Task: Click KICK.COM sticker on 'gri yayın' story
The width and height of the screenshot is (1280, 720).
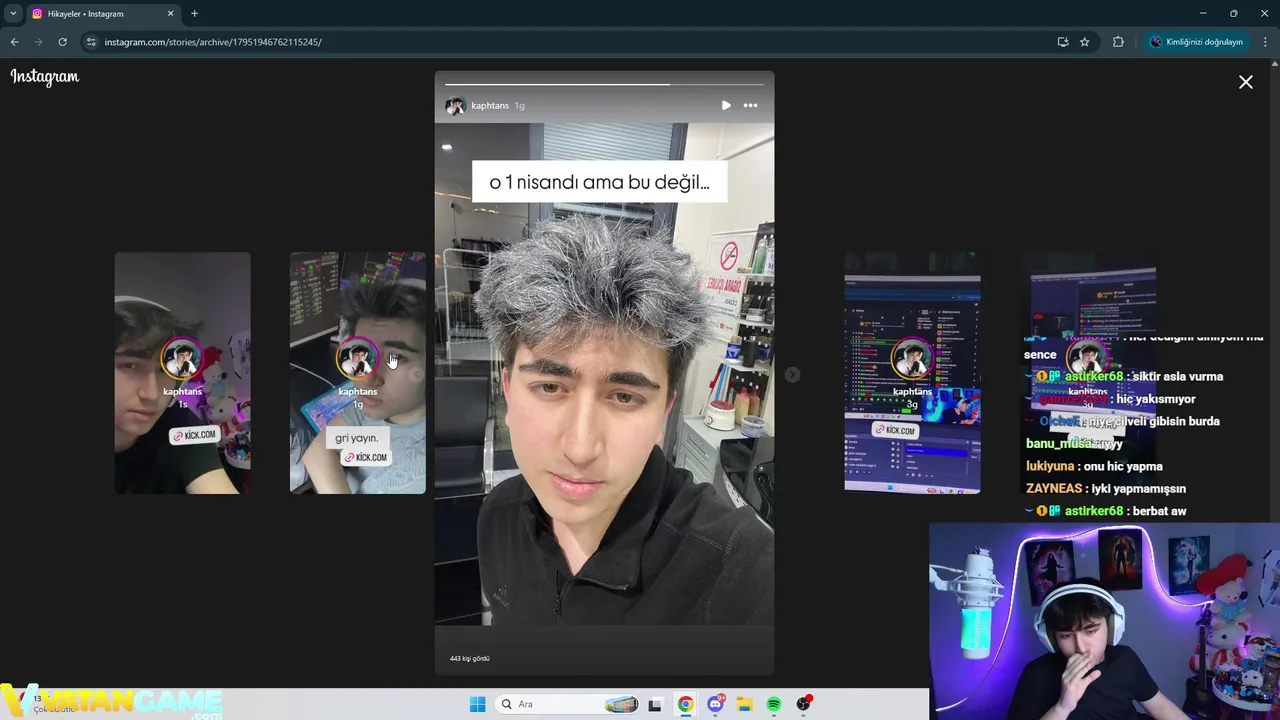Action: pos(365,457)
